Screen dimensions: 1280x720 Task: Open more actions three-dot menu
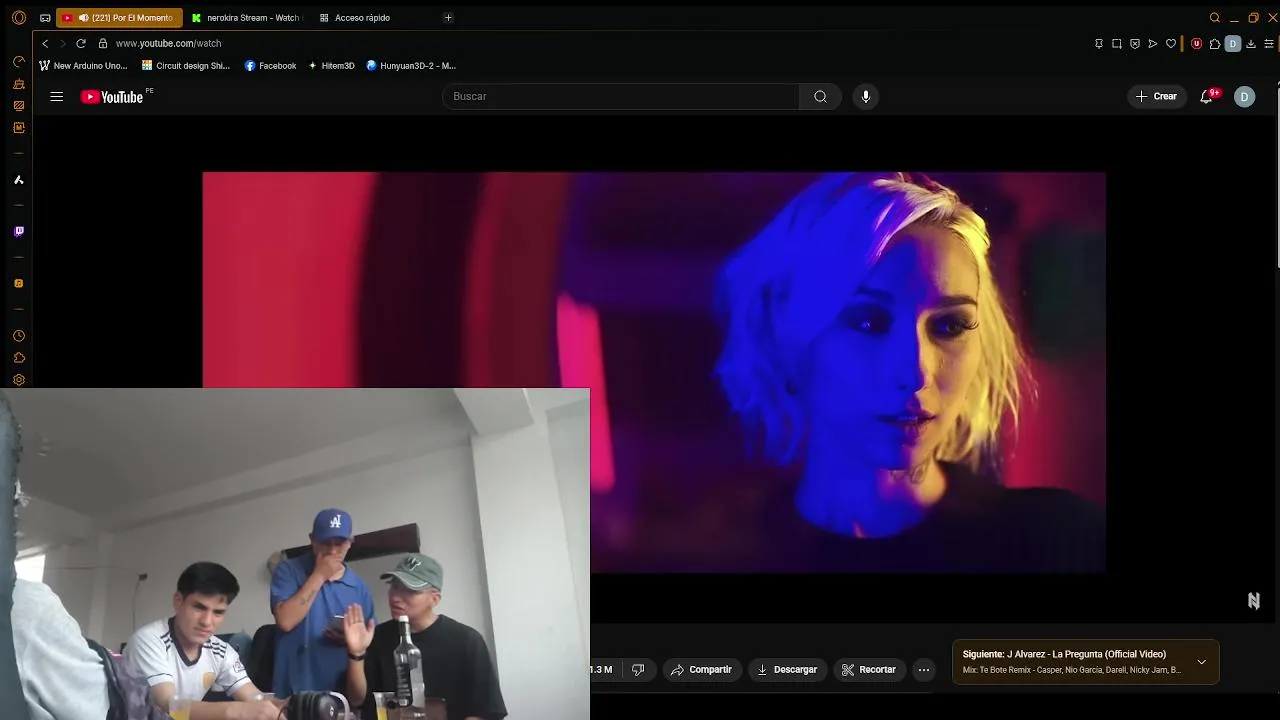[x=924, y=670]
